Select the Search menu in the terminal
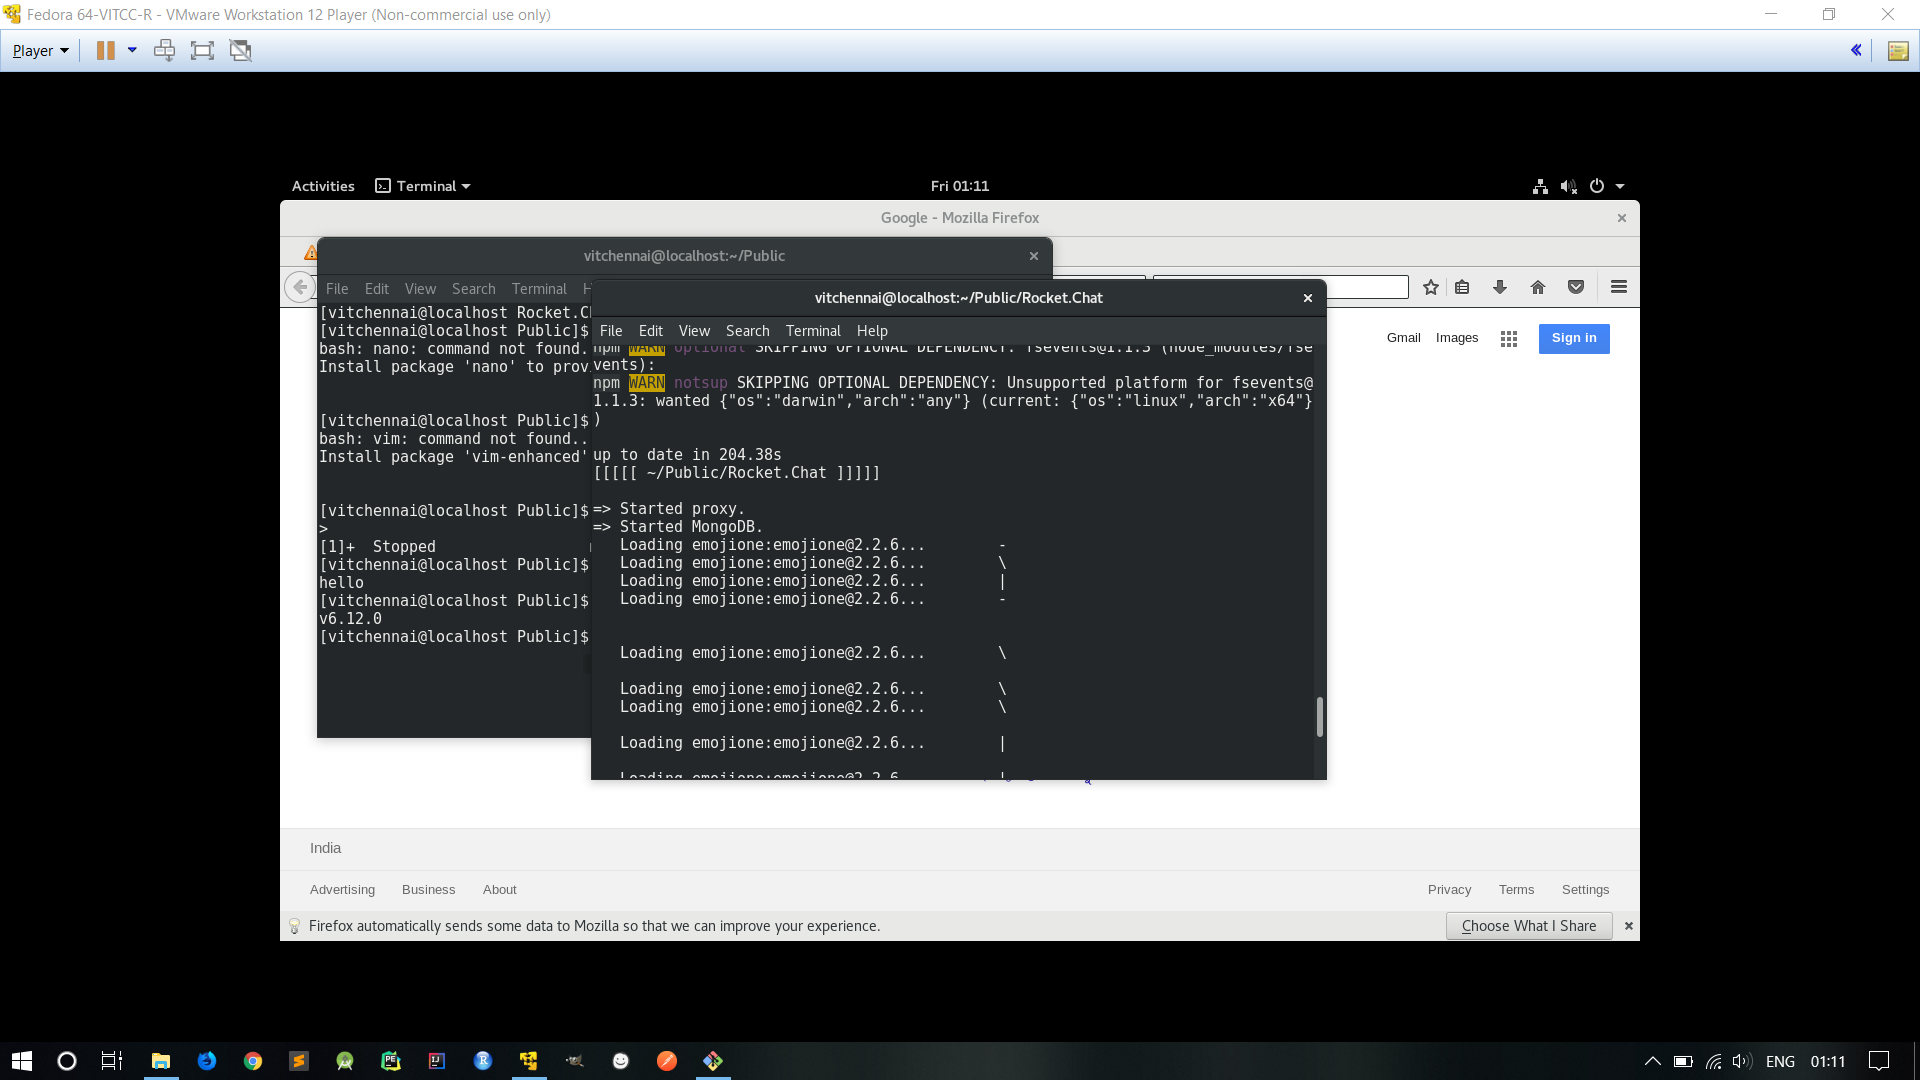This screenshot has height=1080, width=1920. (747, 331)
